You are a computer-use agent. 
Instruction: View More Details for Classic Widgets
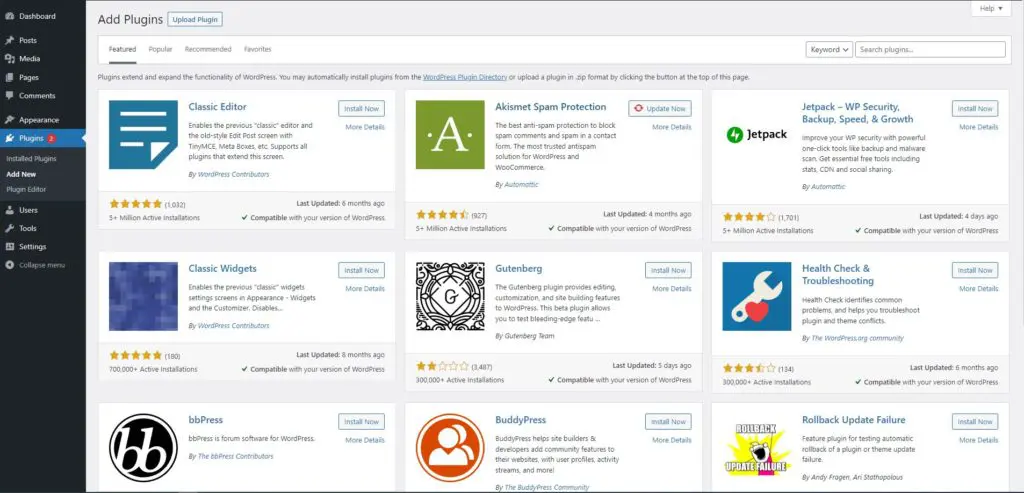click(x=365, y=289)
